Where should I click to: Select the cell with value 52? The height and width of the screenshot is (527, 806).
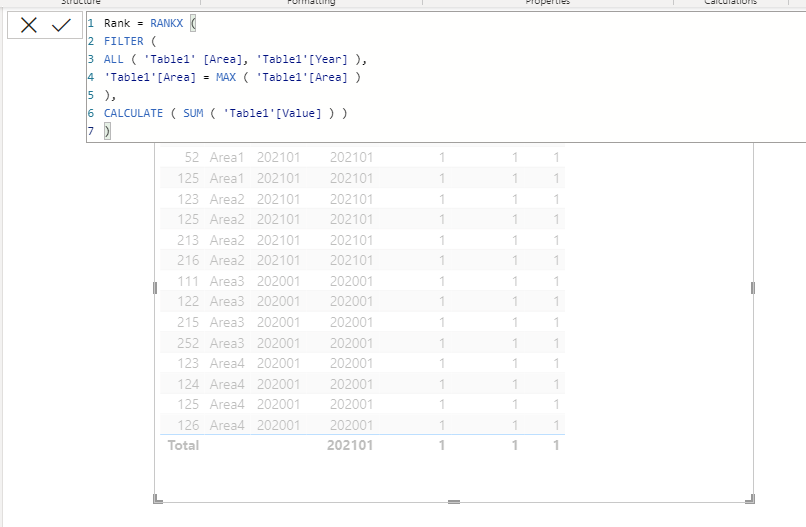[x=192, y=157]
